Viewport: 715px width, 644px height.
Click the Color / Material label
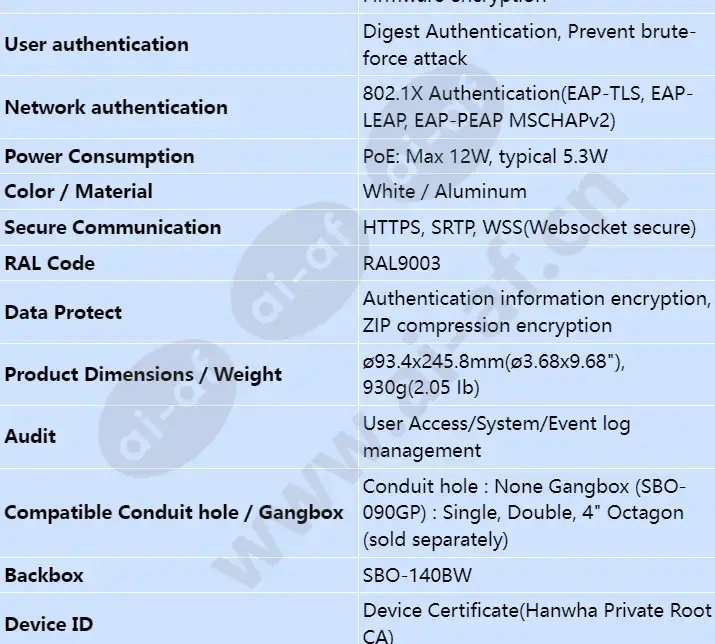(x=78, y=192)
